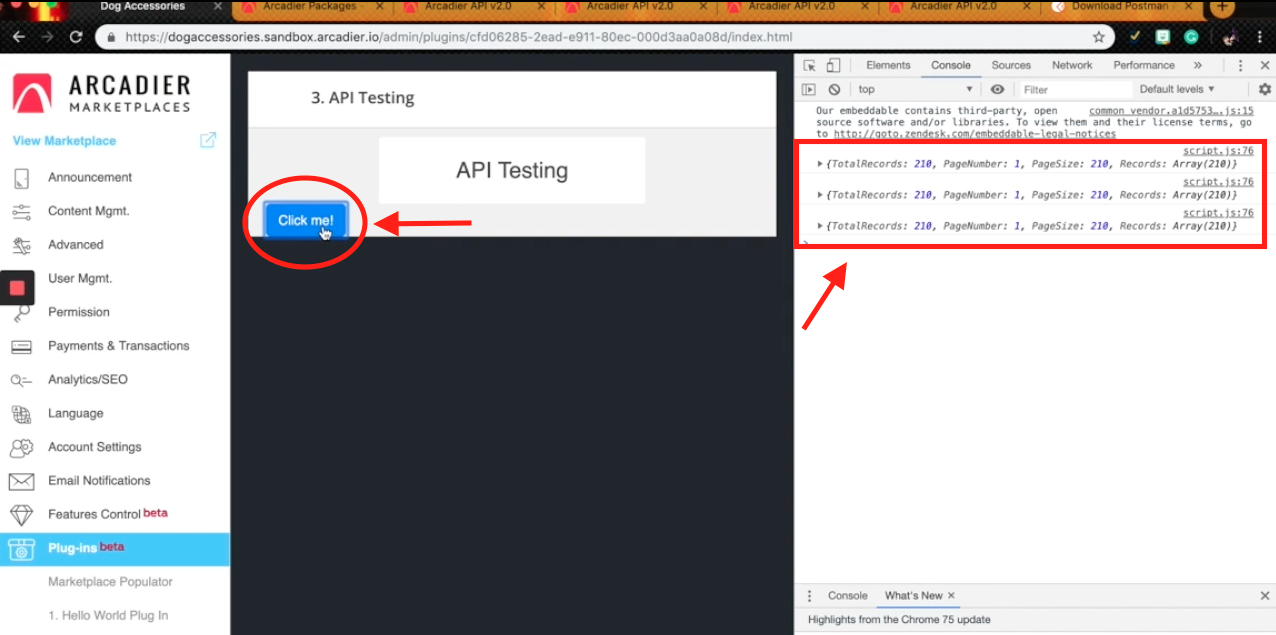Click the Advanced sidebar icon
The height and width of the screenshot is (635, 1276).
21,245
